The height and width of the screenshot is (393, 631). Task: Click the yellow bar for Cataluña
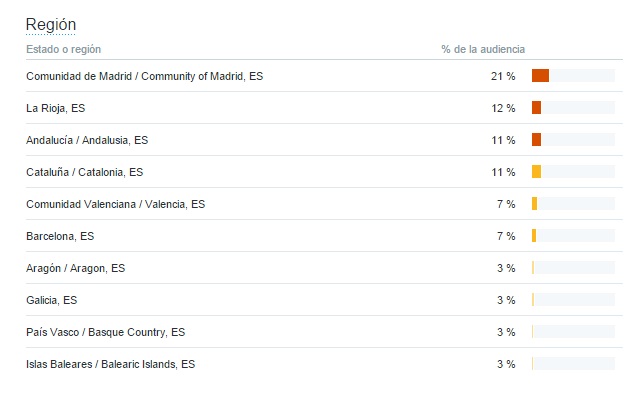(536, 172)
